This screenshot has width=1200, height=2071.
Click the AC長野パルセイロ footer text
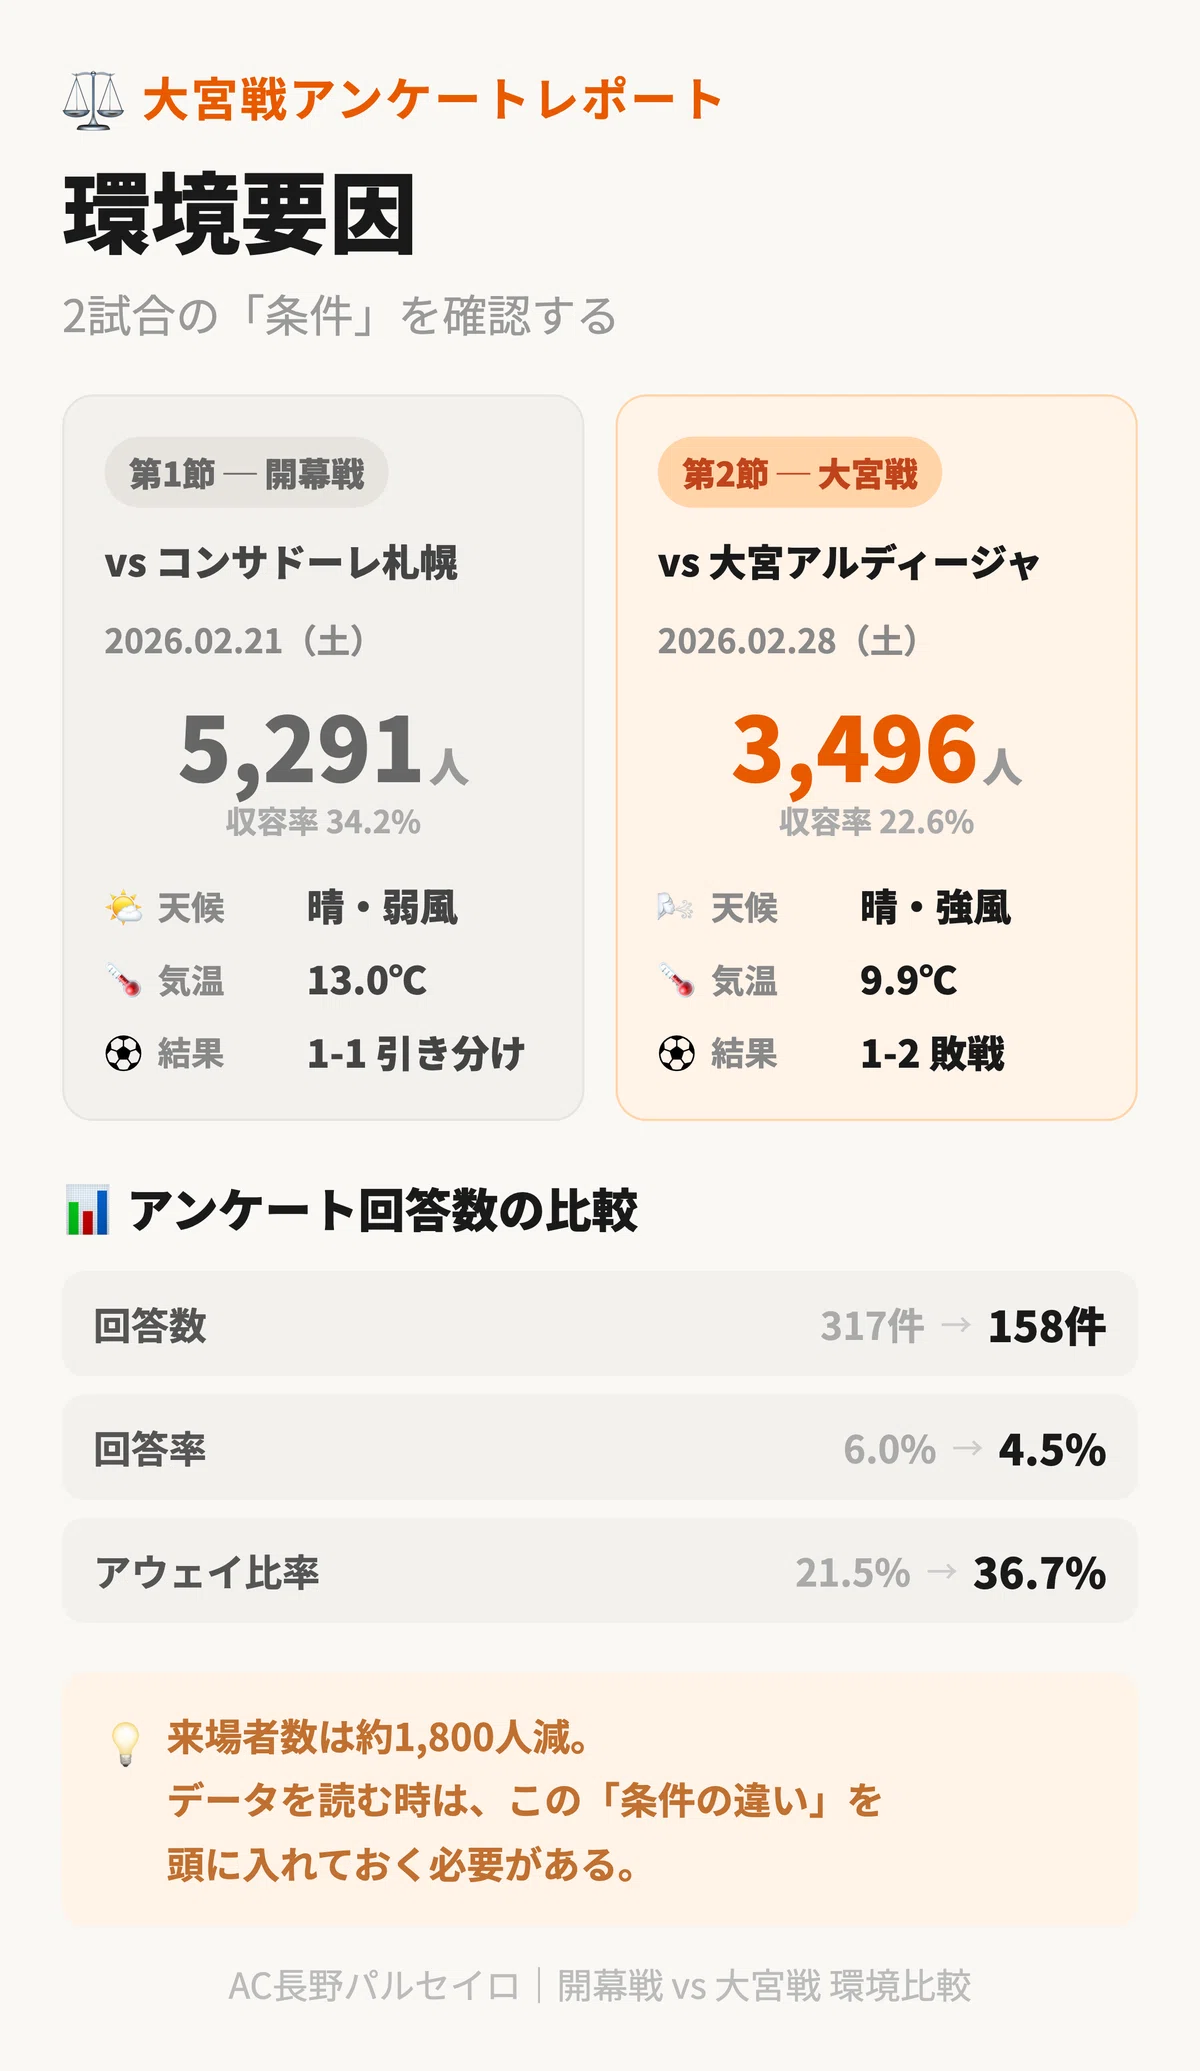pyautogui.click(x=374, y=1986)
